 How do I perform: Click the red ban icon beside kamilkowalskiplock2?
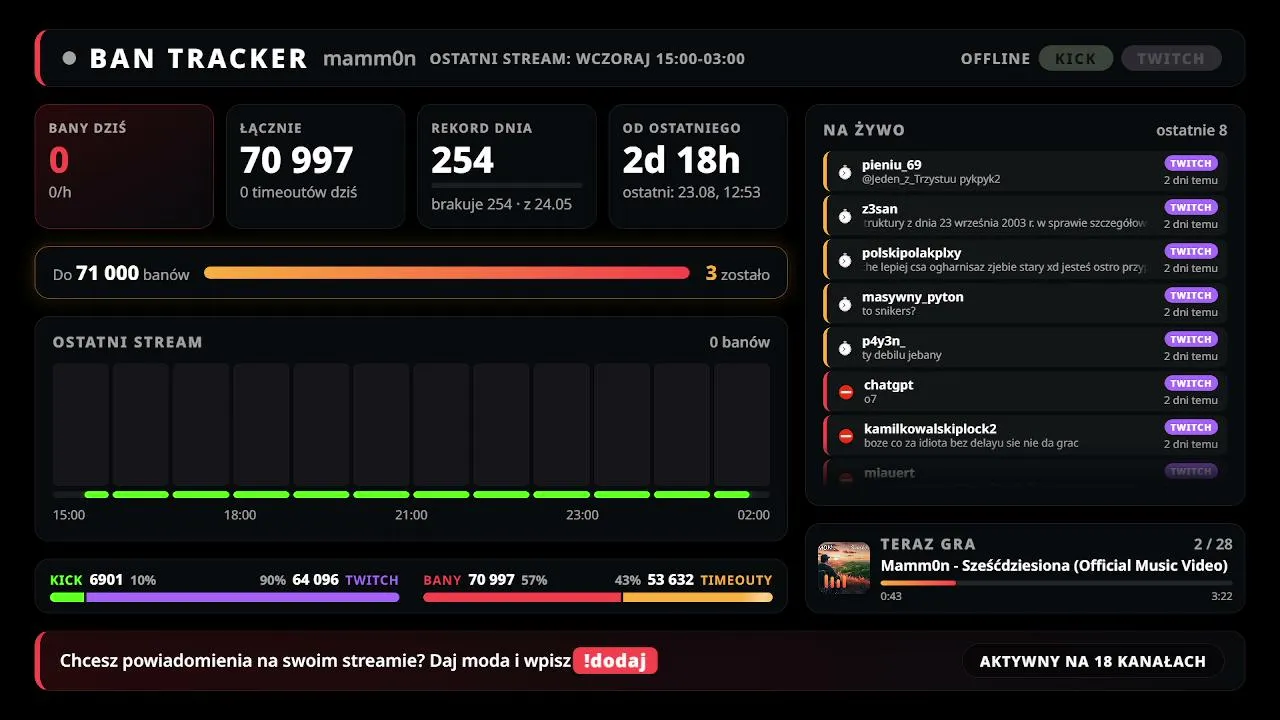pyautogui.click(x=846, y=436)
